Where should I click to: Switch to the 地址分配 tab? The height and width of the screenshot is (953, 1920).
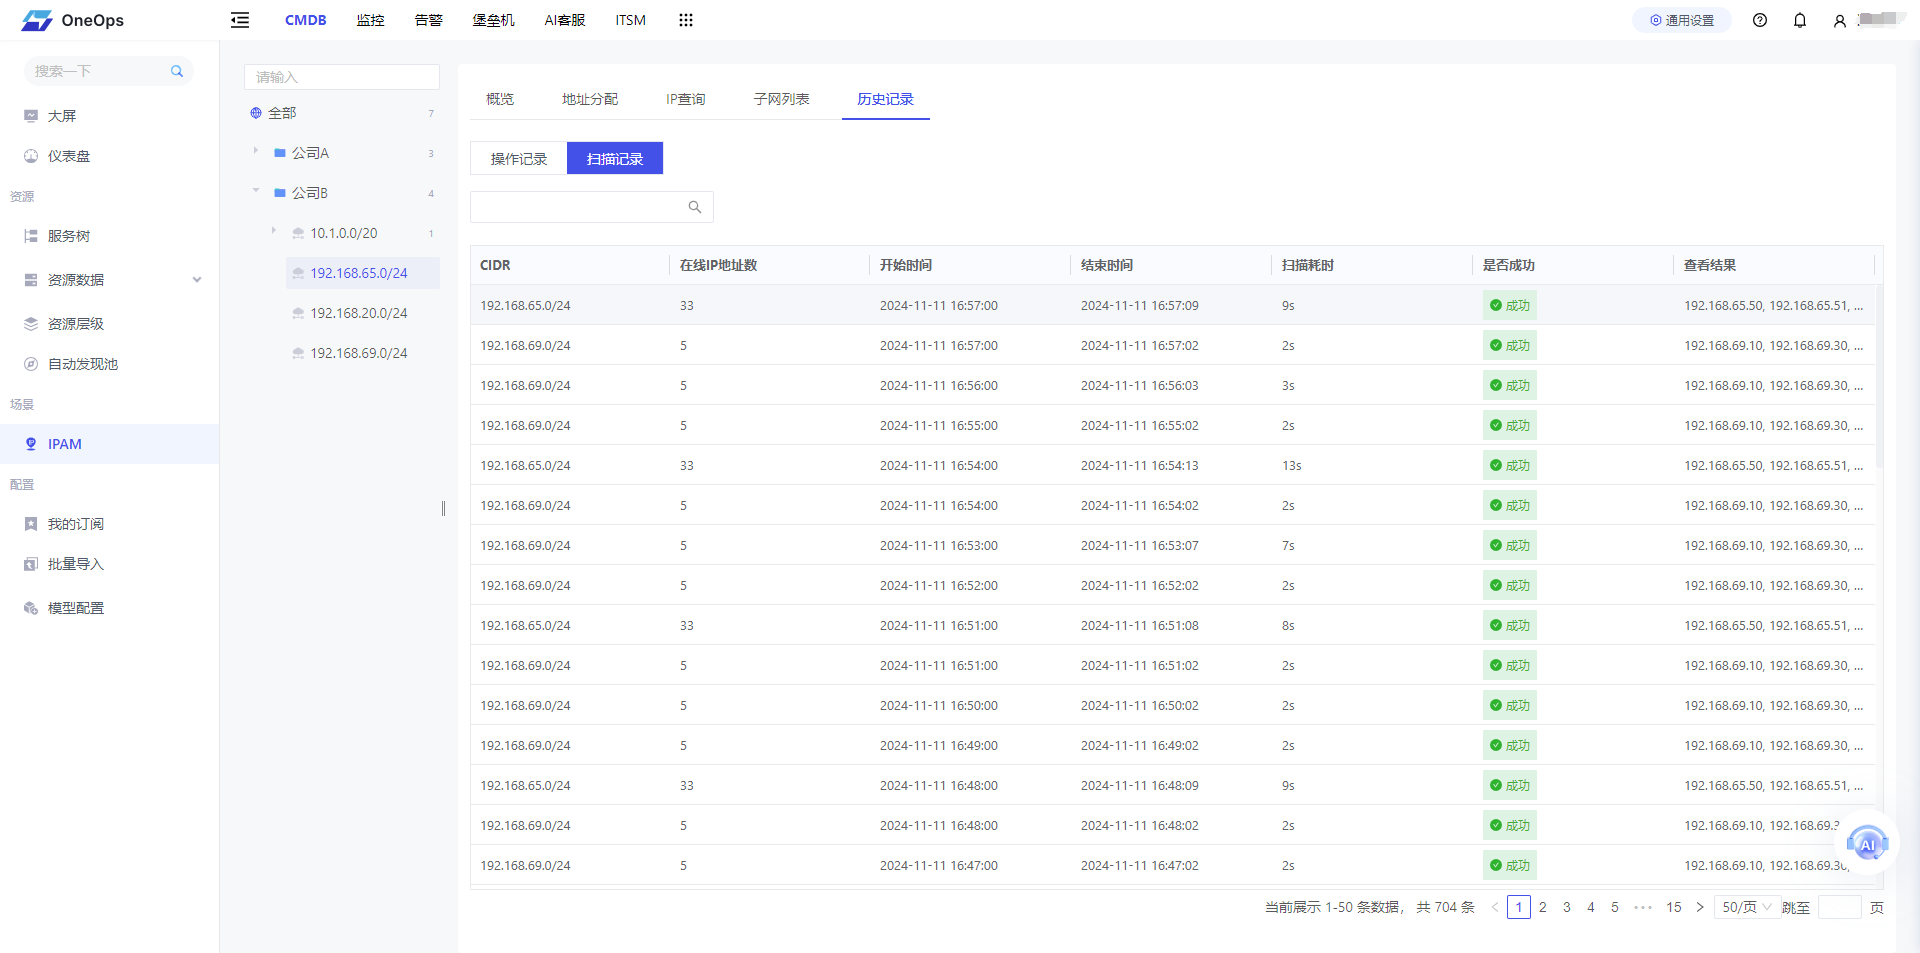click(590, 99)
